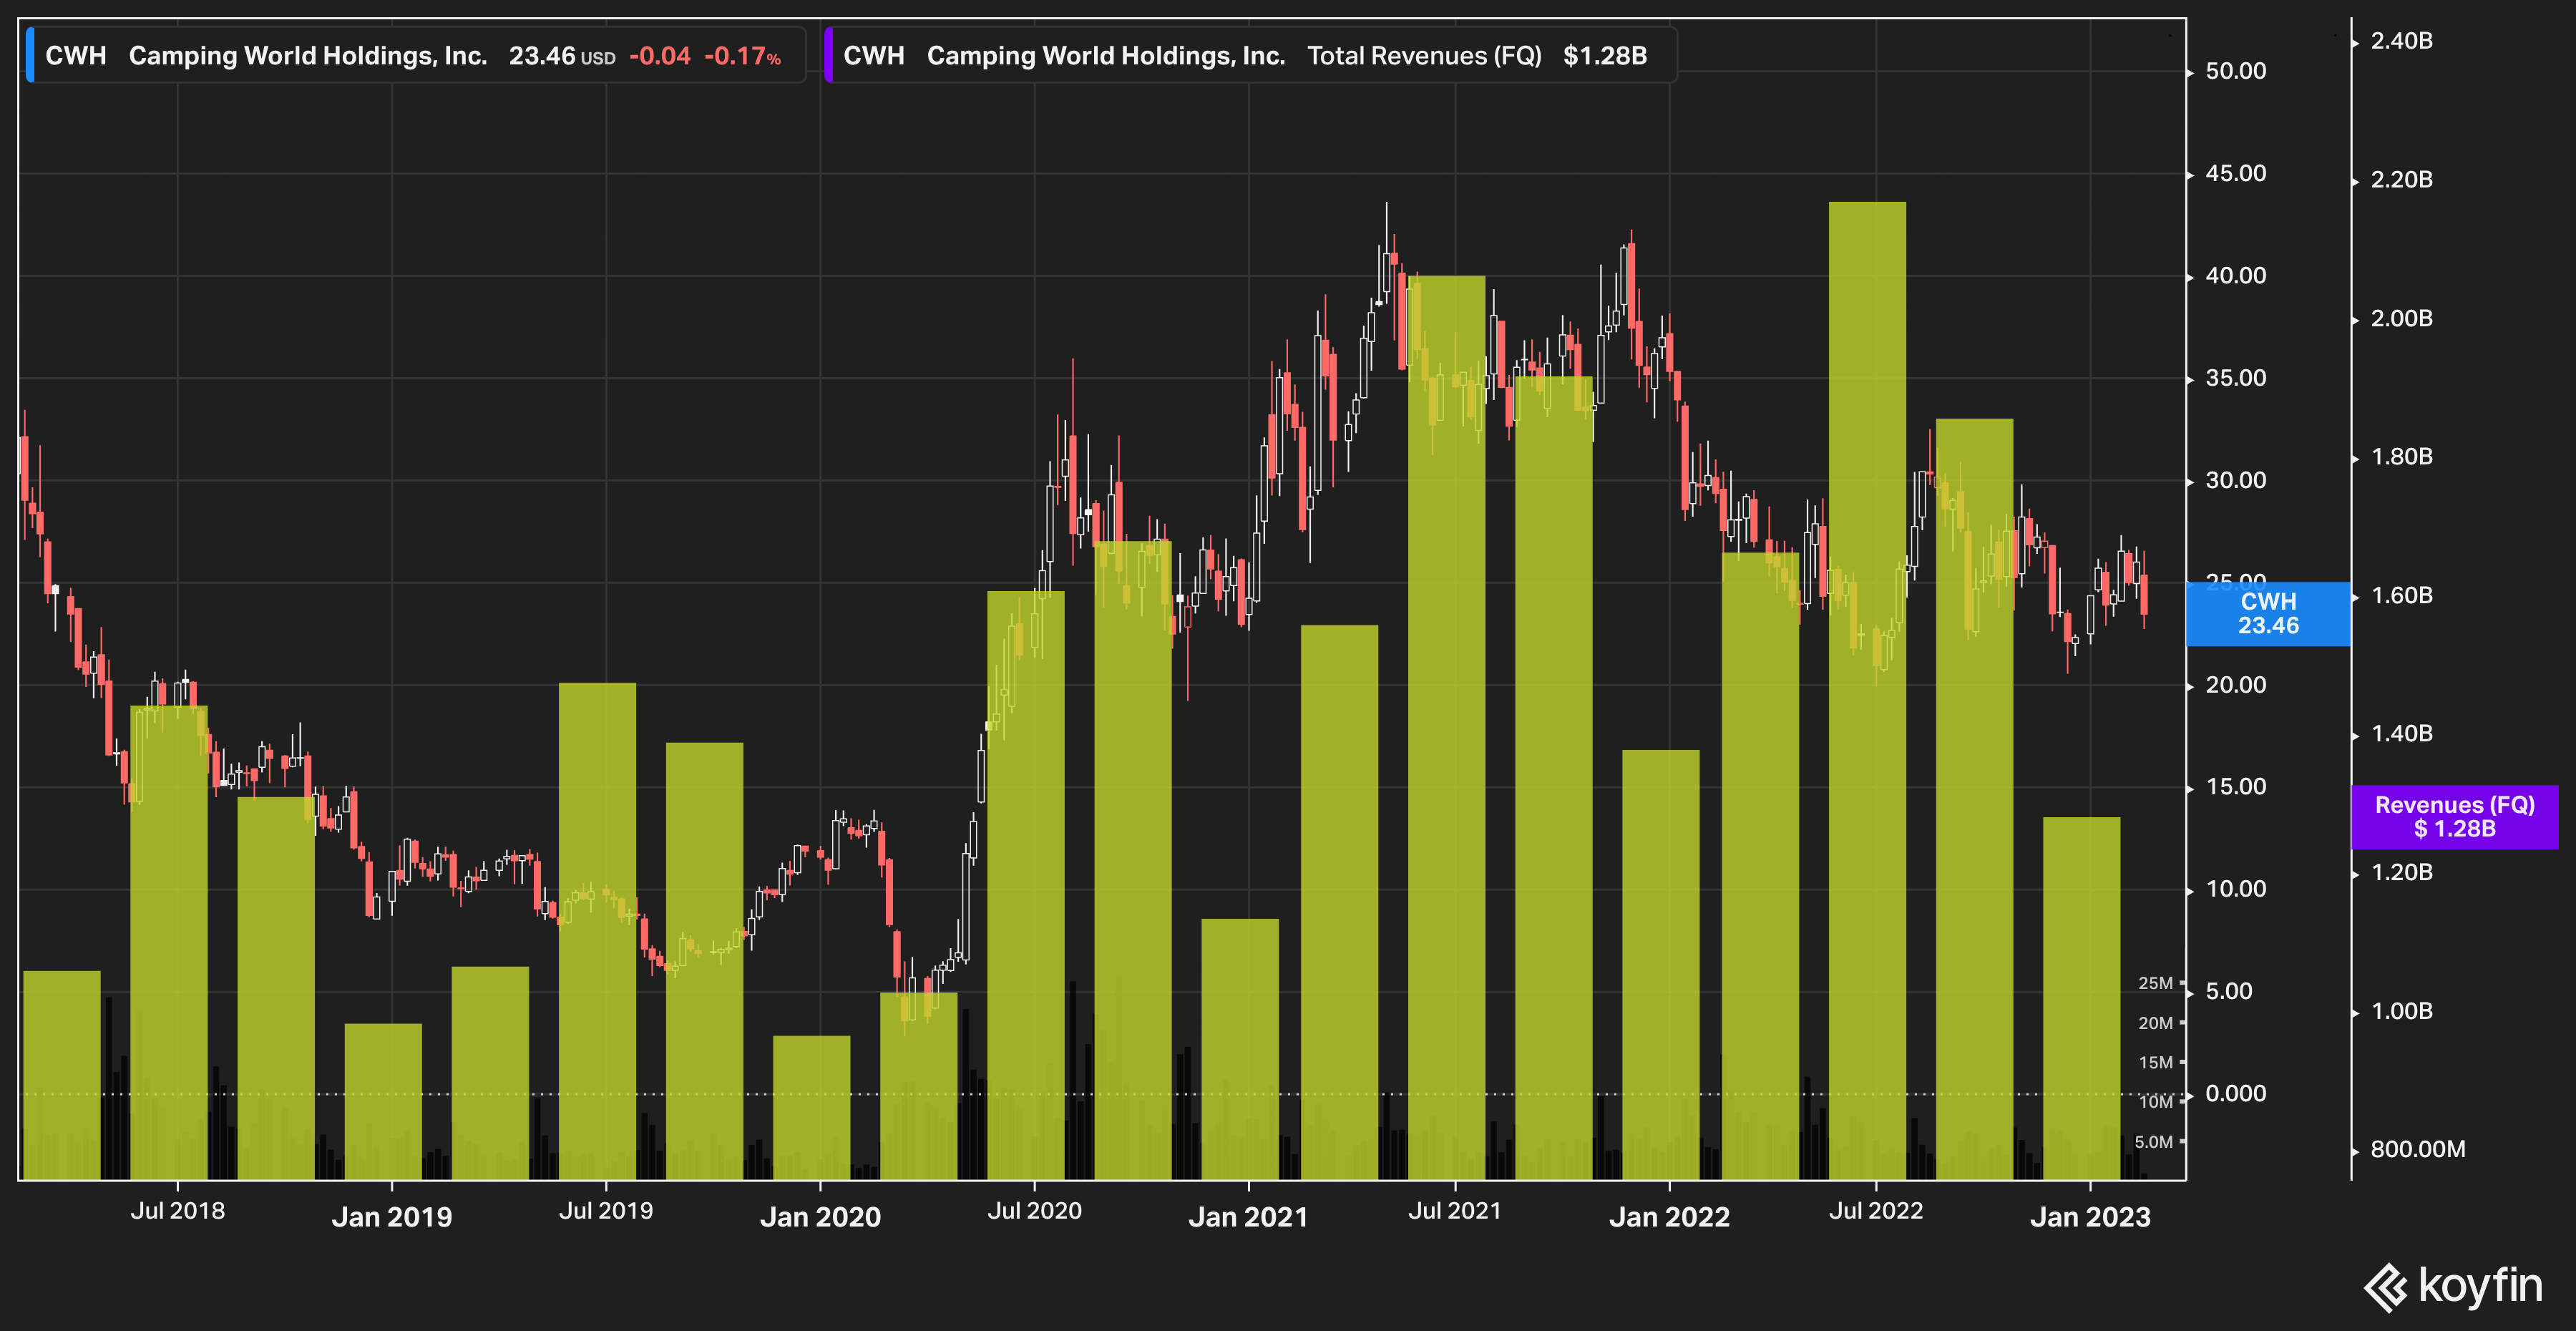The image size is (2576, 1331).
Task: Click the tallest revenue bar near Jul 2022
Action: 1867,690
